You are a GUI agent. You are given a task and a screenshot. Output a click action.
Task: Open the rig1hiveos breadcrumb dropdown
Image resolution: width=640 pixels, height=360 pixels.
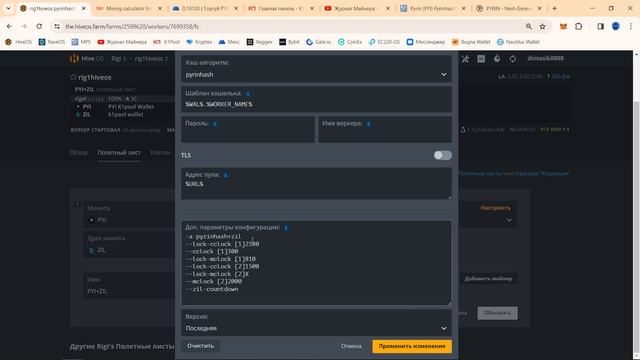[151, 59]
